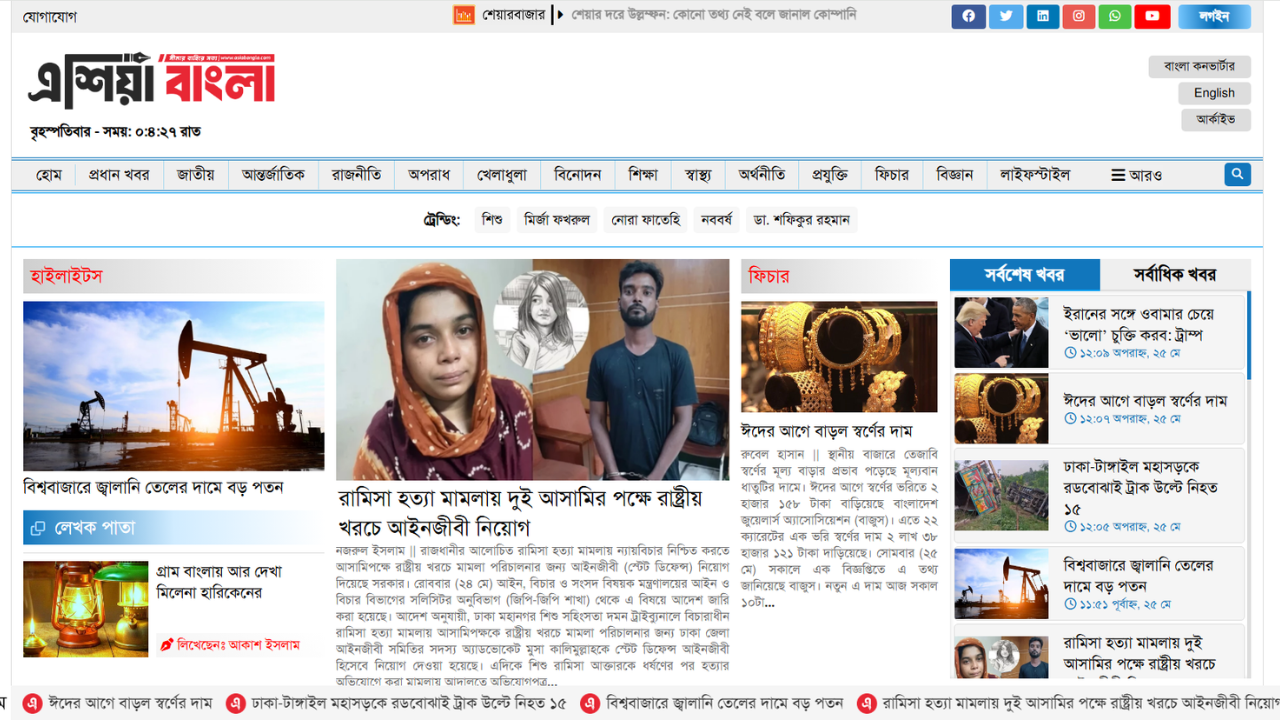Image resolution: width=1280 pixels, height=720 pixels.
Task: Switch to সর্বশেষ খবর tab
Action: pyautogui.click(x=1025, y=274)
